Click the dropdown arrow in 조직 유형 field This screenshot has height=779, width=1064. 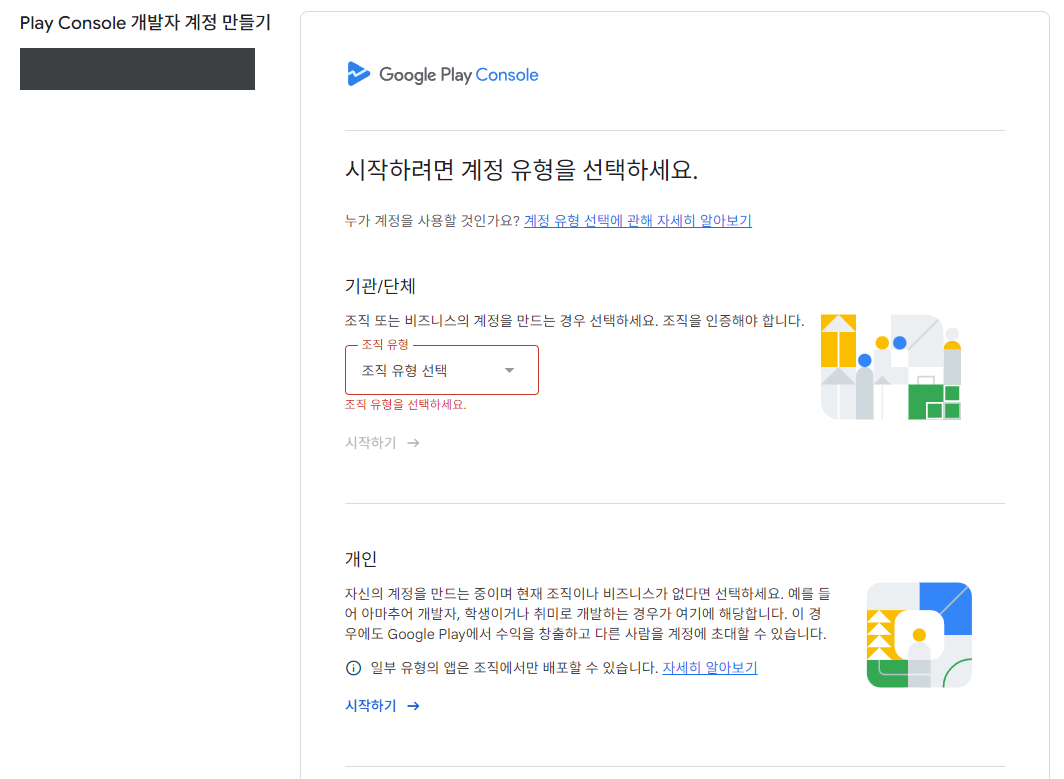click(x=510, y=370)
